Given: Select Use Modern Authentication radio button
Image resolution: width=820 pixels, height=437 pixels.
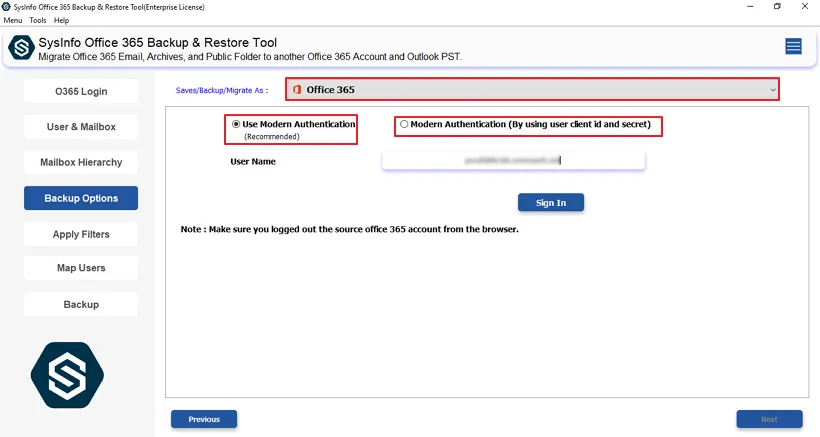Looking at the screenshot, I should (236, 124).
